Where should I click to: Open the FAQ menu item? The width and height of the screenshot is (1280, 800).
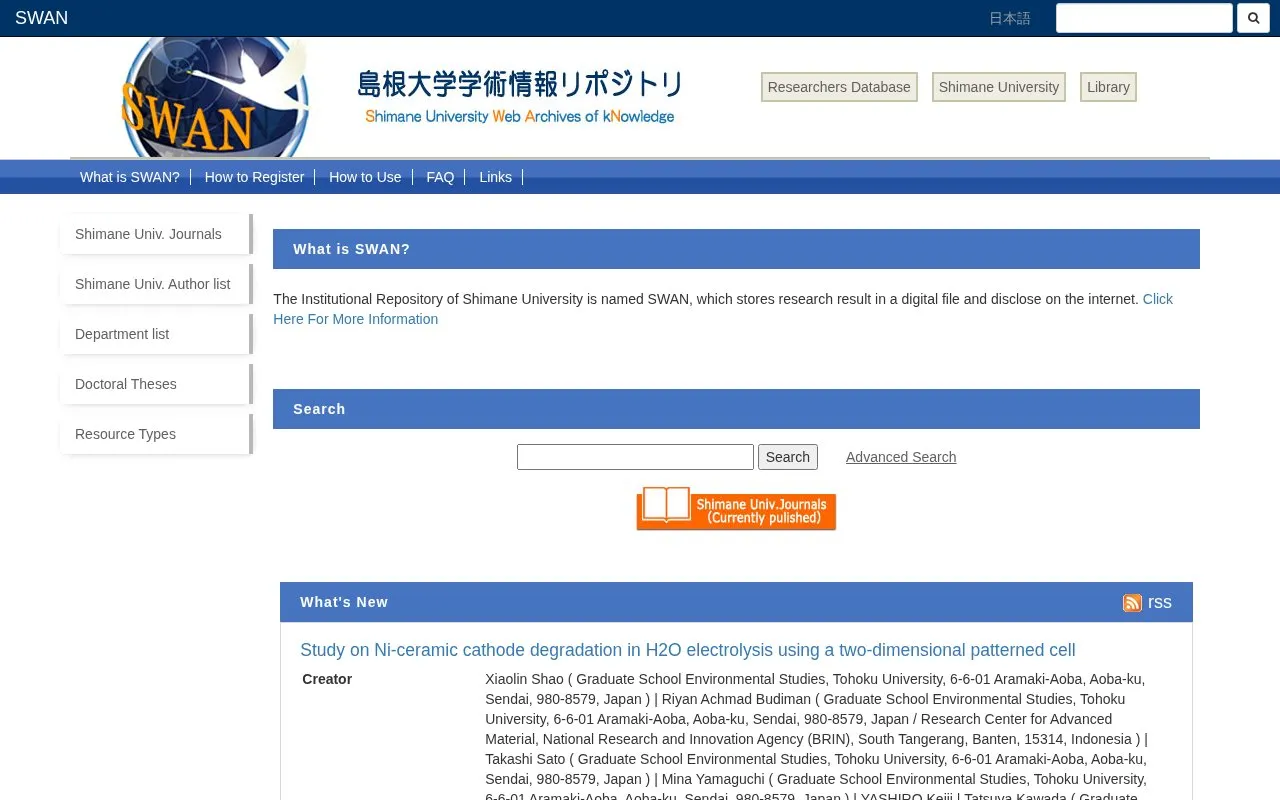coord(440,177)
